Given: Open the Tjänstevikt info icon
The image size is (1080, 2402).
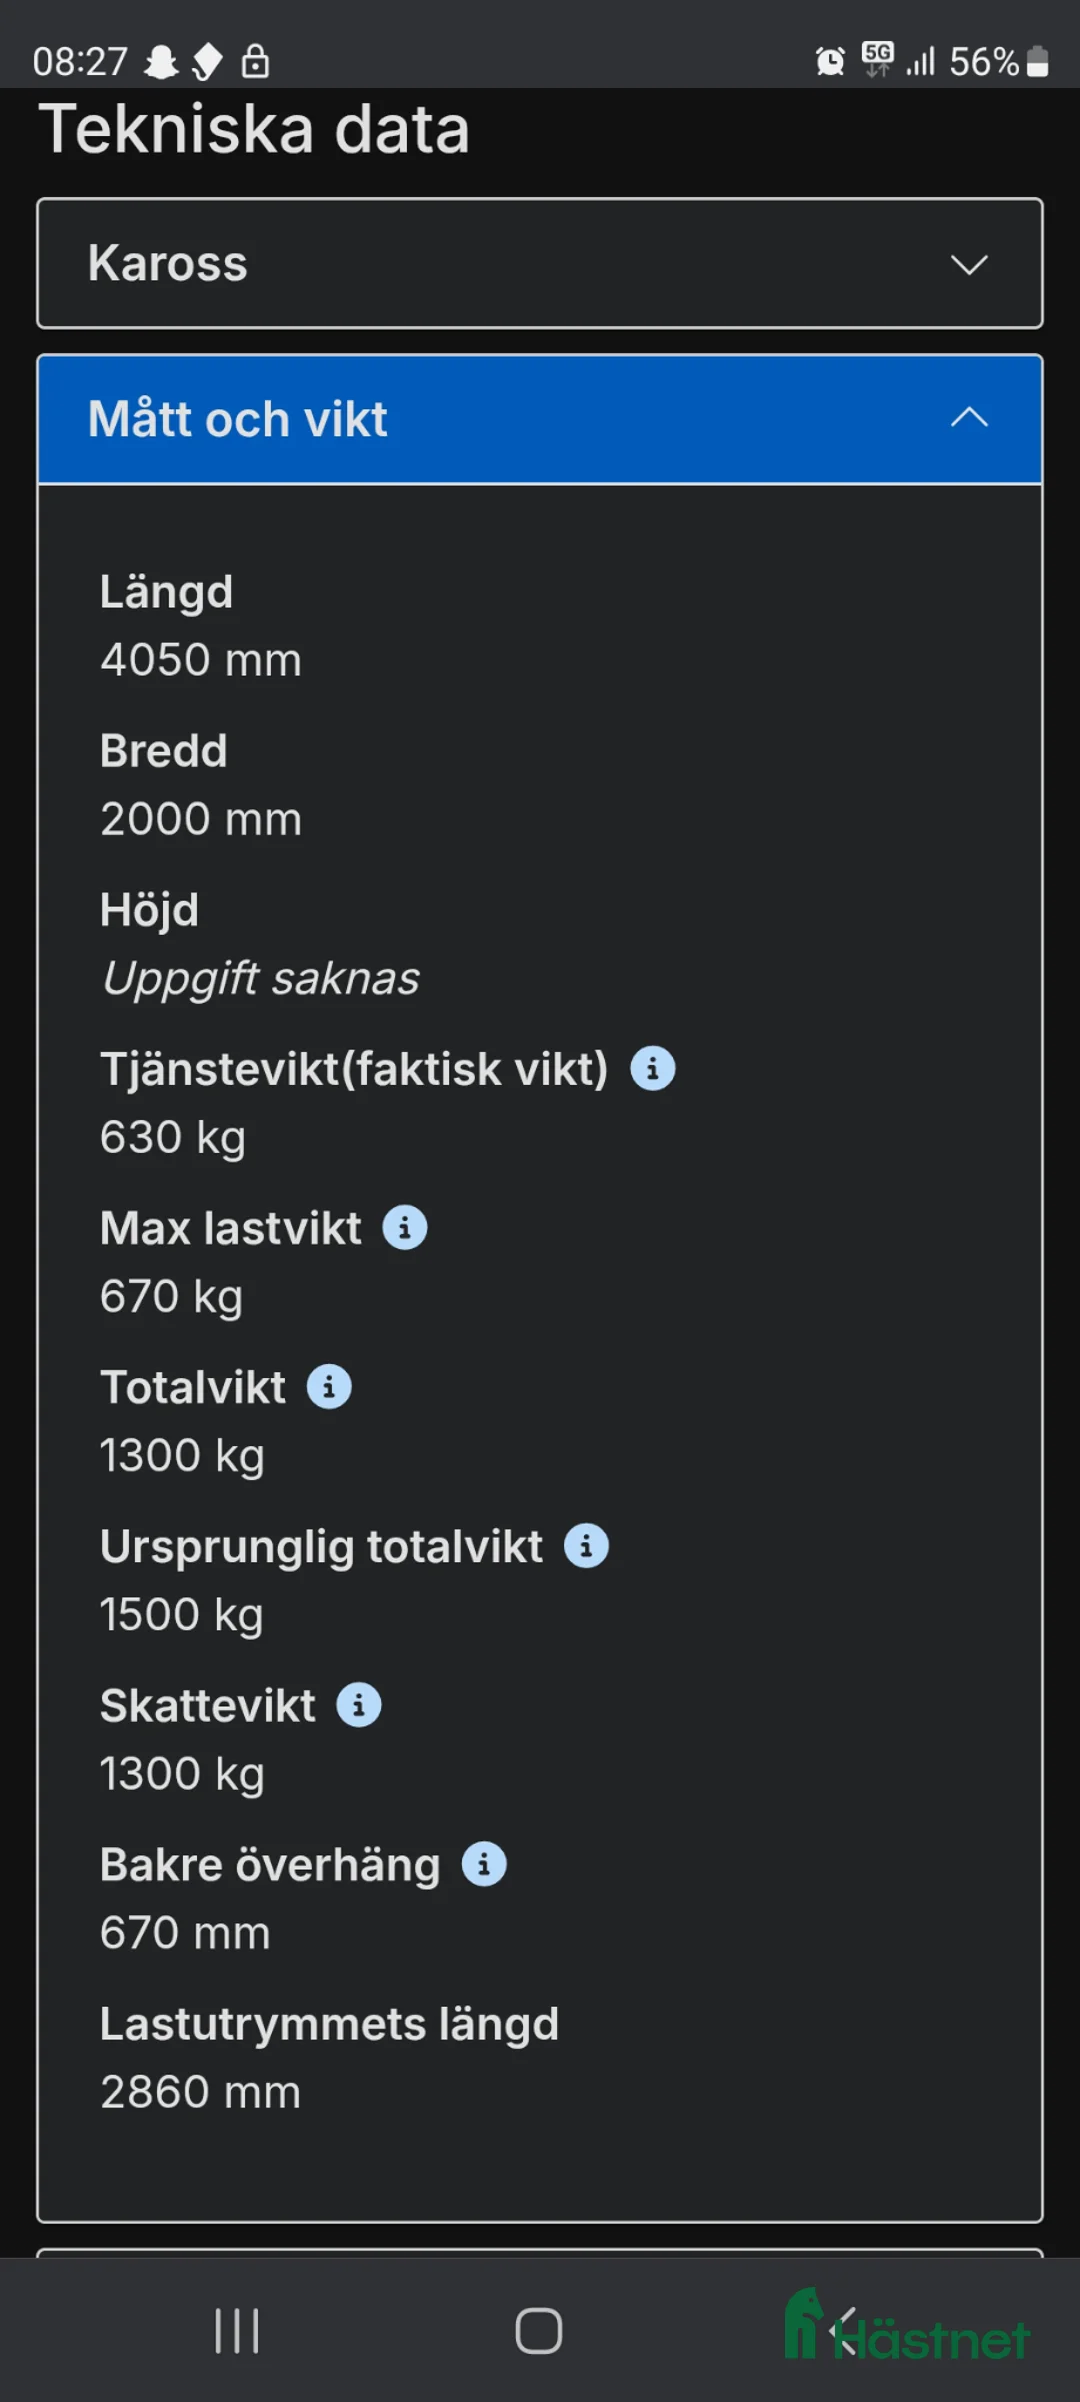Looking at the screenshot, I should (653, 1067).
